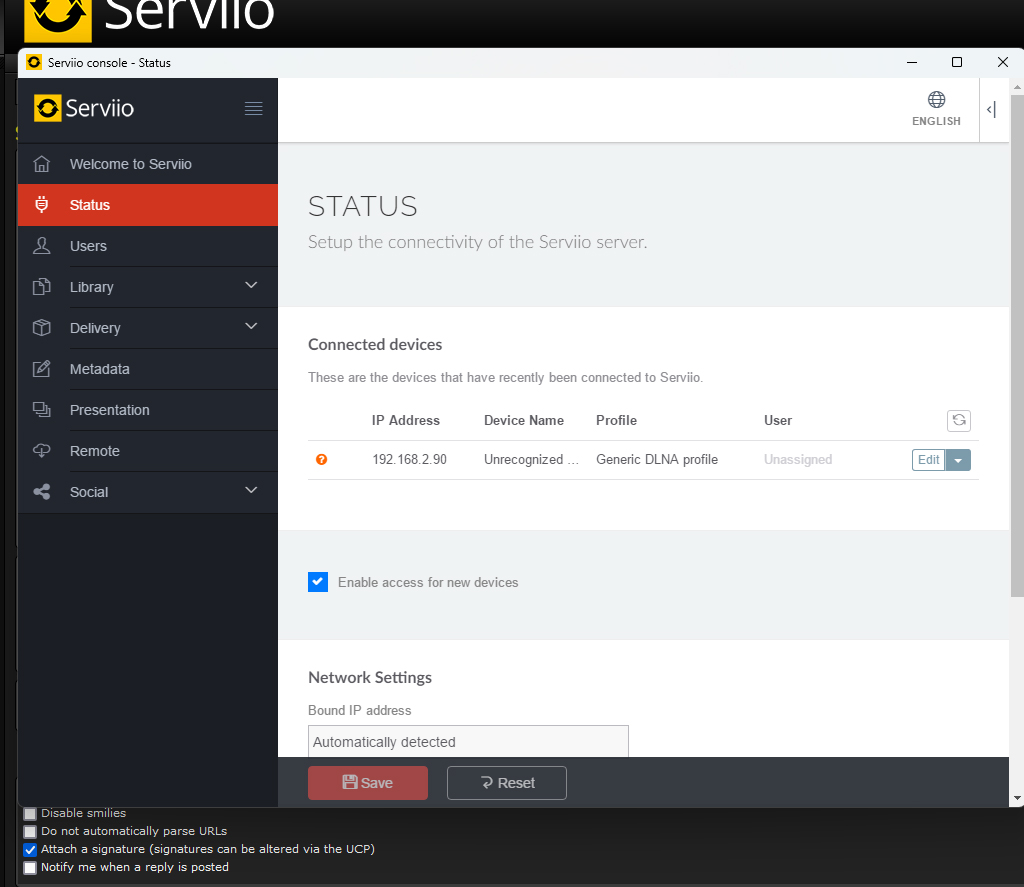The height and width of the screenshot is (887, 1024).
Task: Open the Presentation menu item
Action: point(109,410)
